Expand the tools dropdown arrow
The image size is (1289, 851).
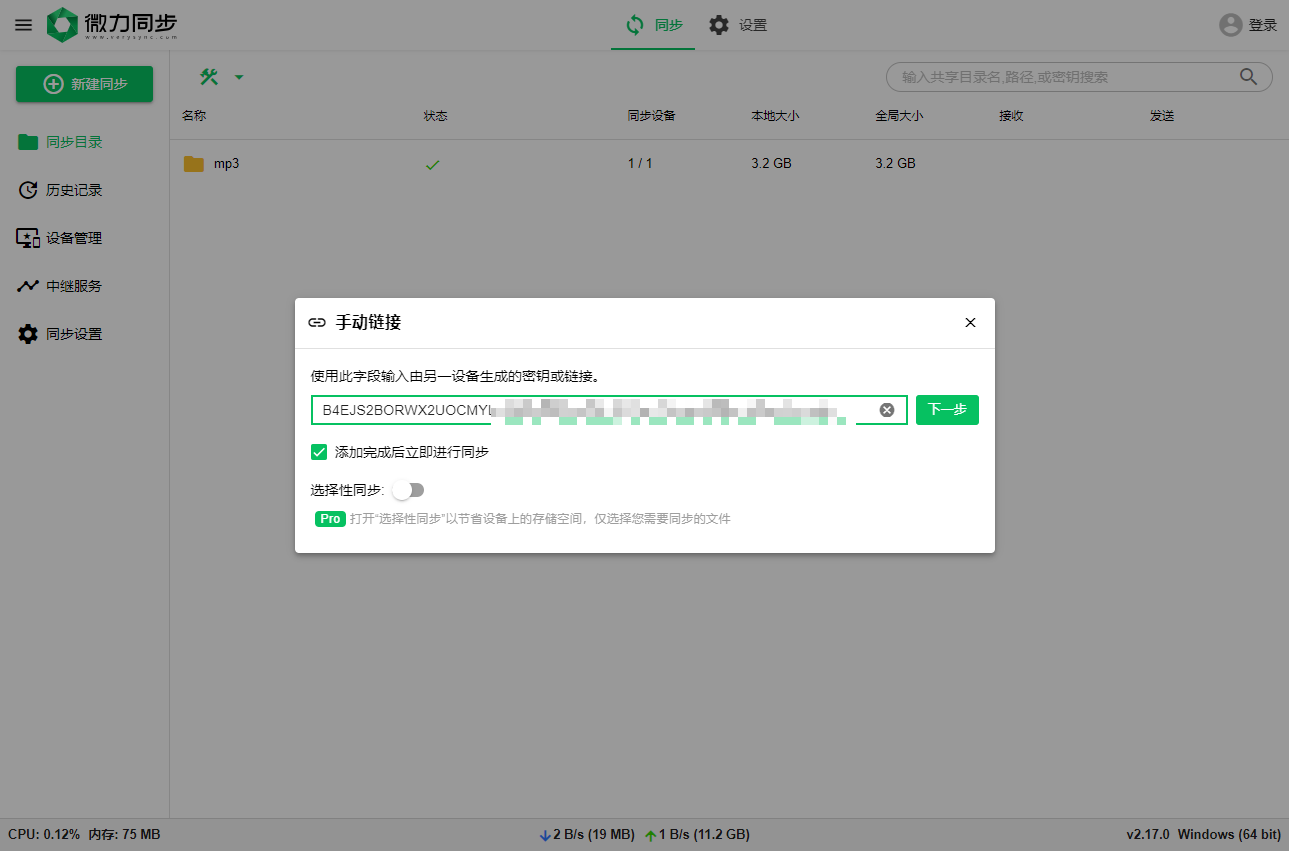[238, 77]
